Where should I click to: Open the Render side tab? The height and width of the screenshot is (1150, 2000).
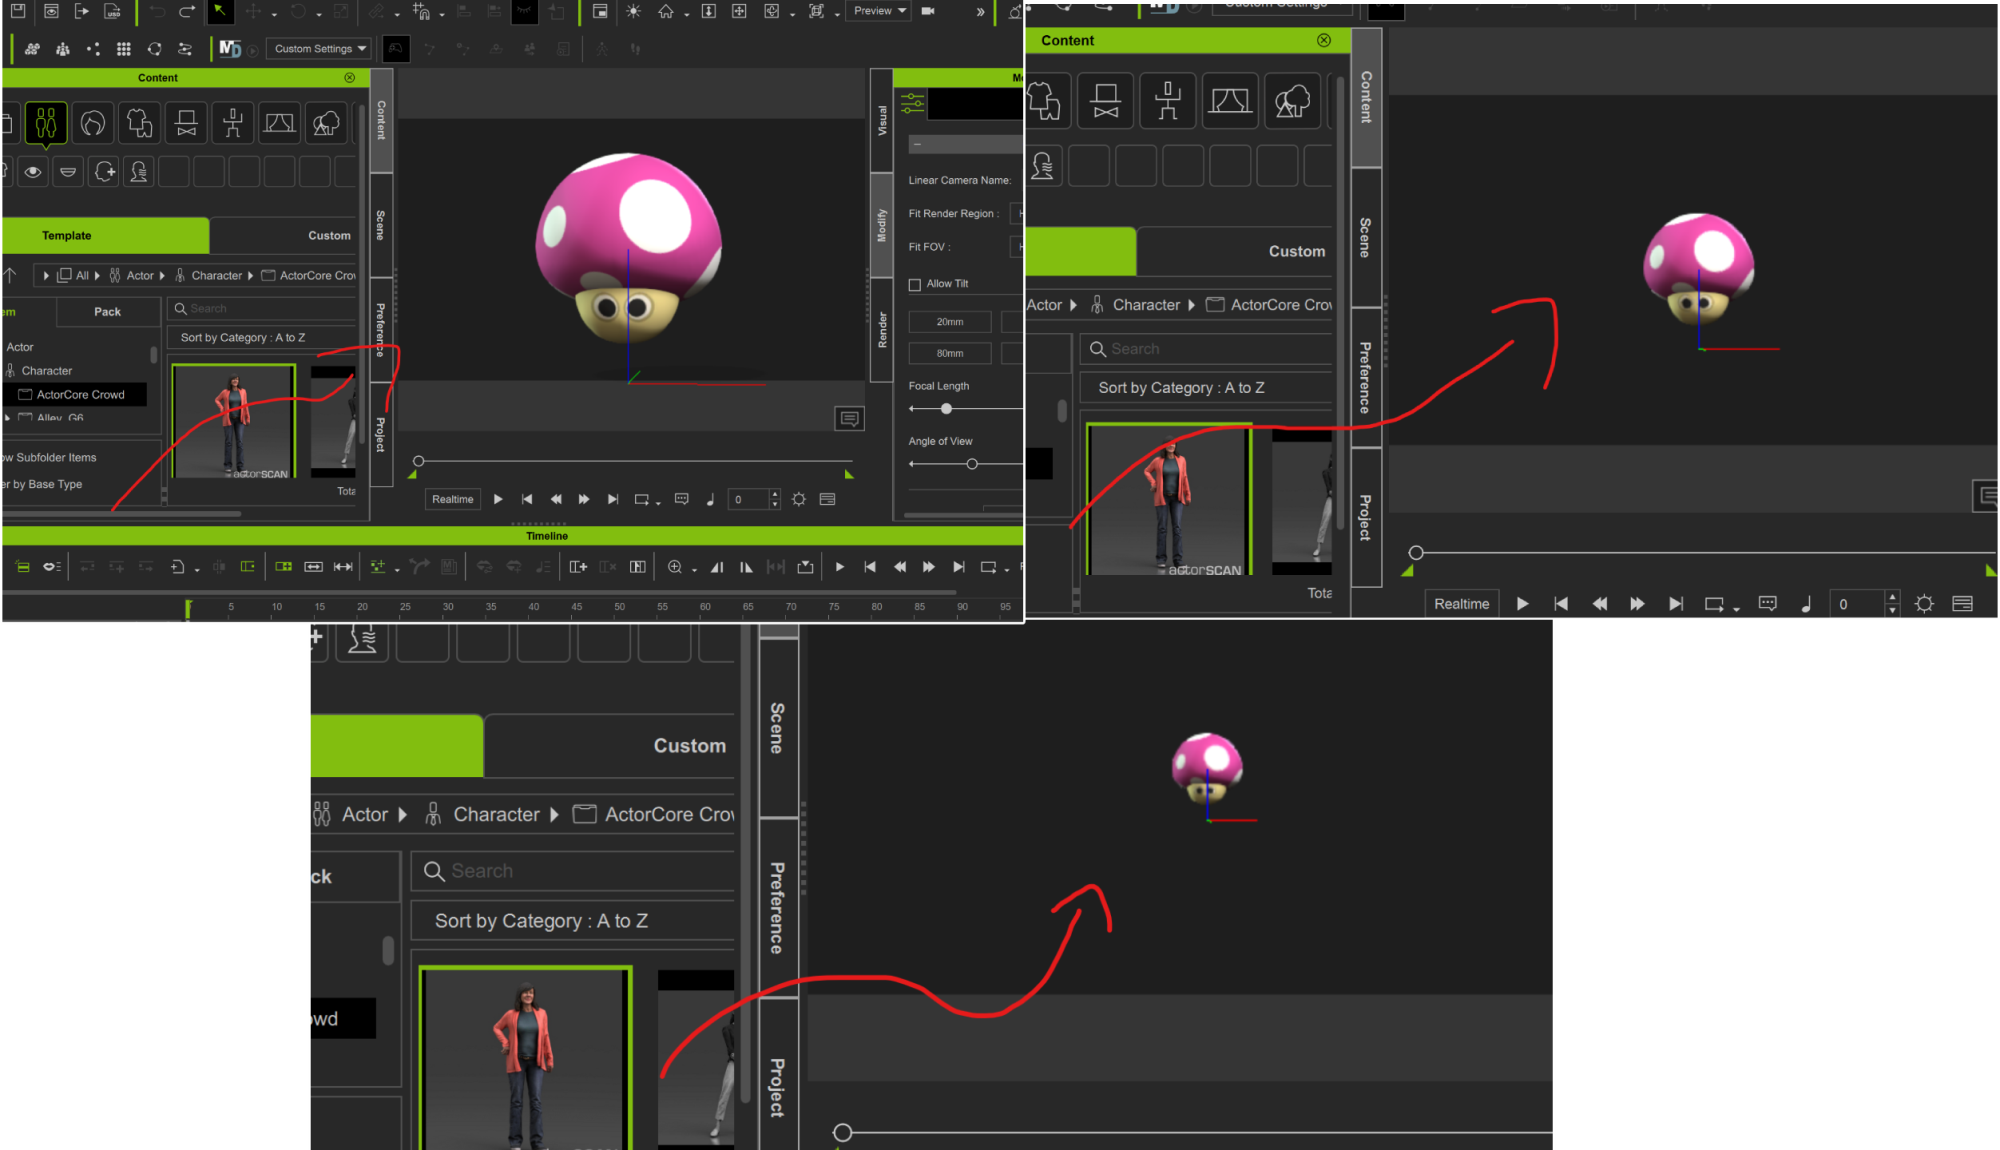[x=881, y=330]
